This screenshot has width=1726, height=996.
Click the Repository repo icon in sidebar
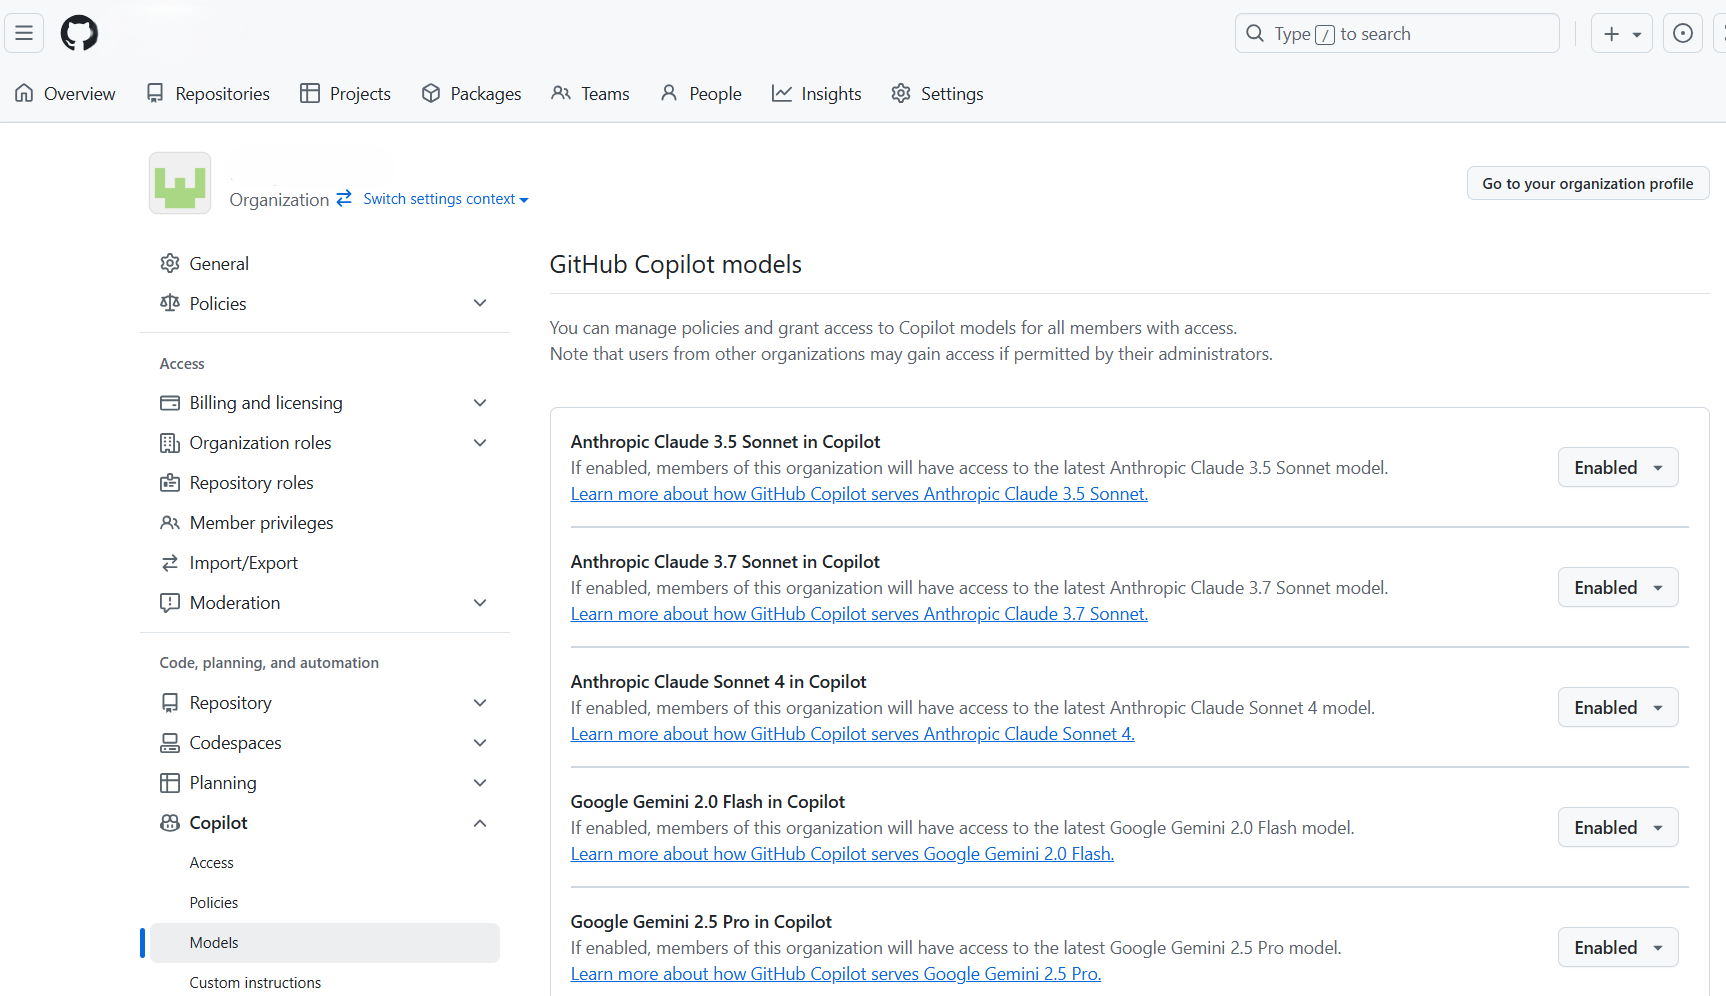tap(170, 703)
